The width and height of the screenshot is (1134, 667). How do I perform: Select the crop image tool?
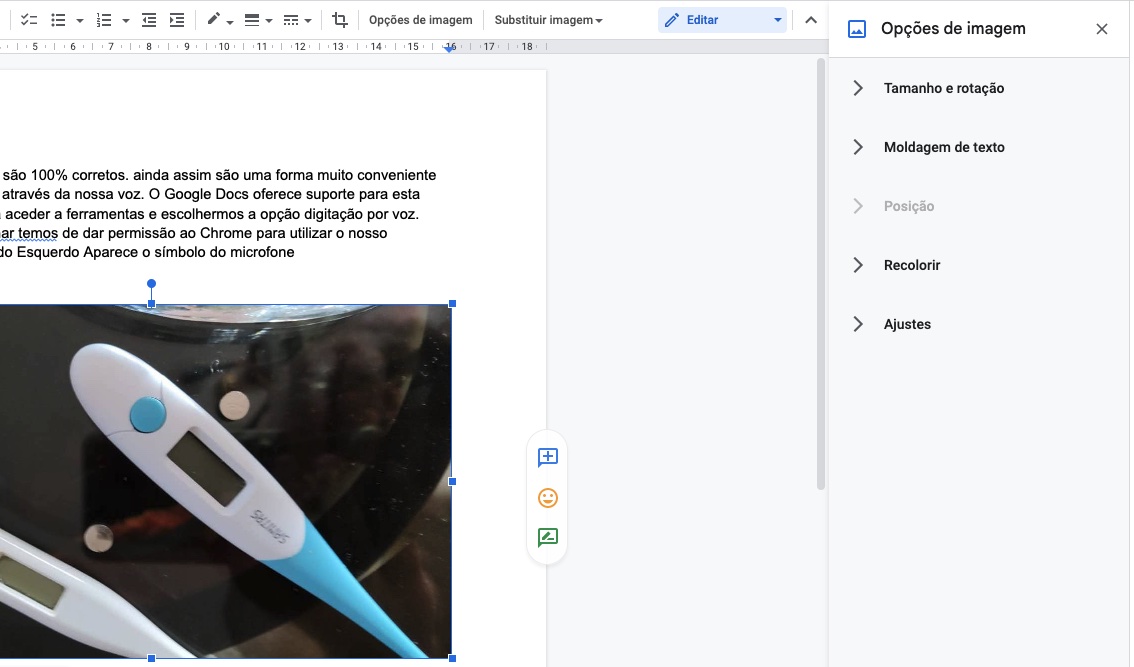pos(339,20)
